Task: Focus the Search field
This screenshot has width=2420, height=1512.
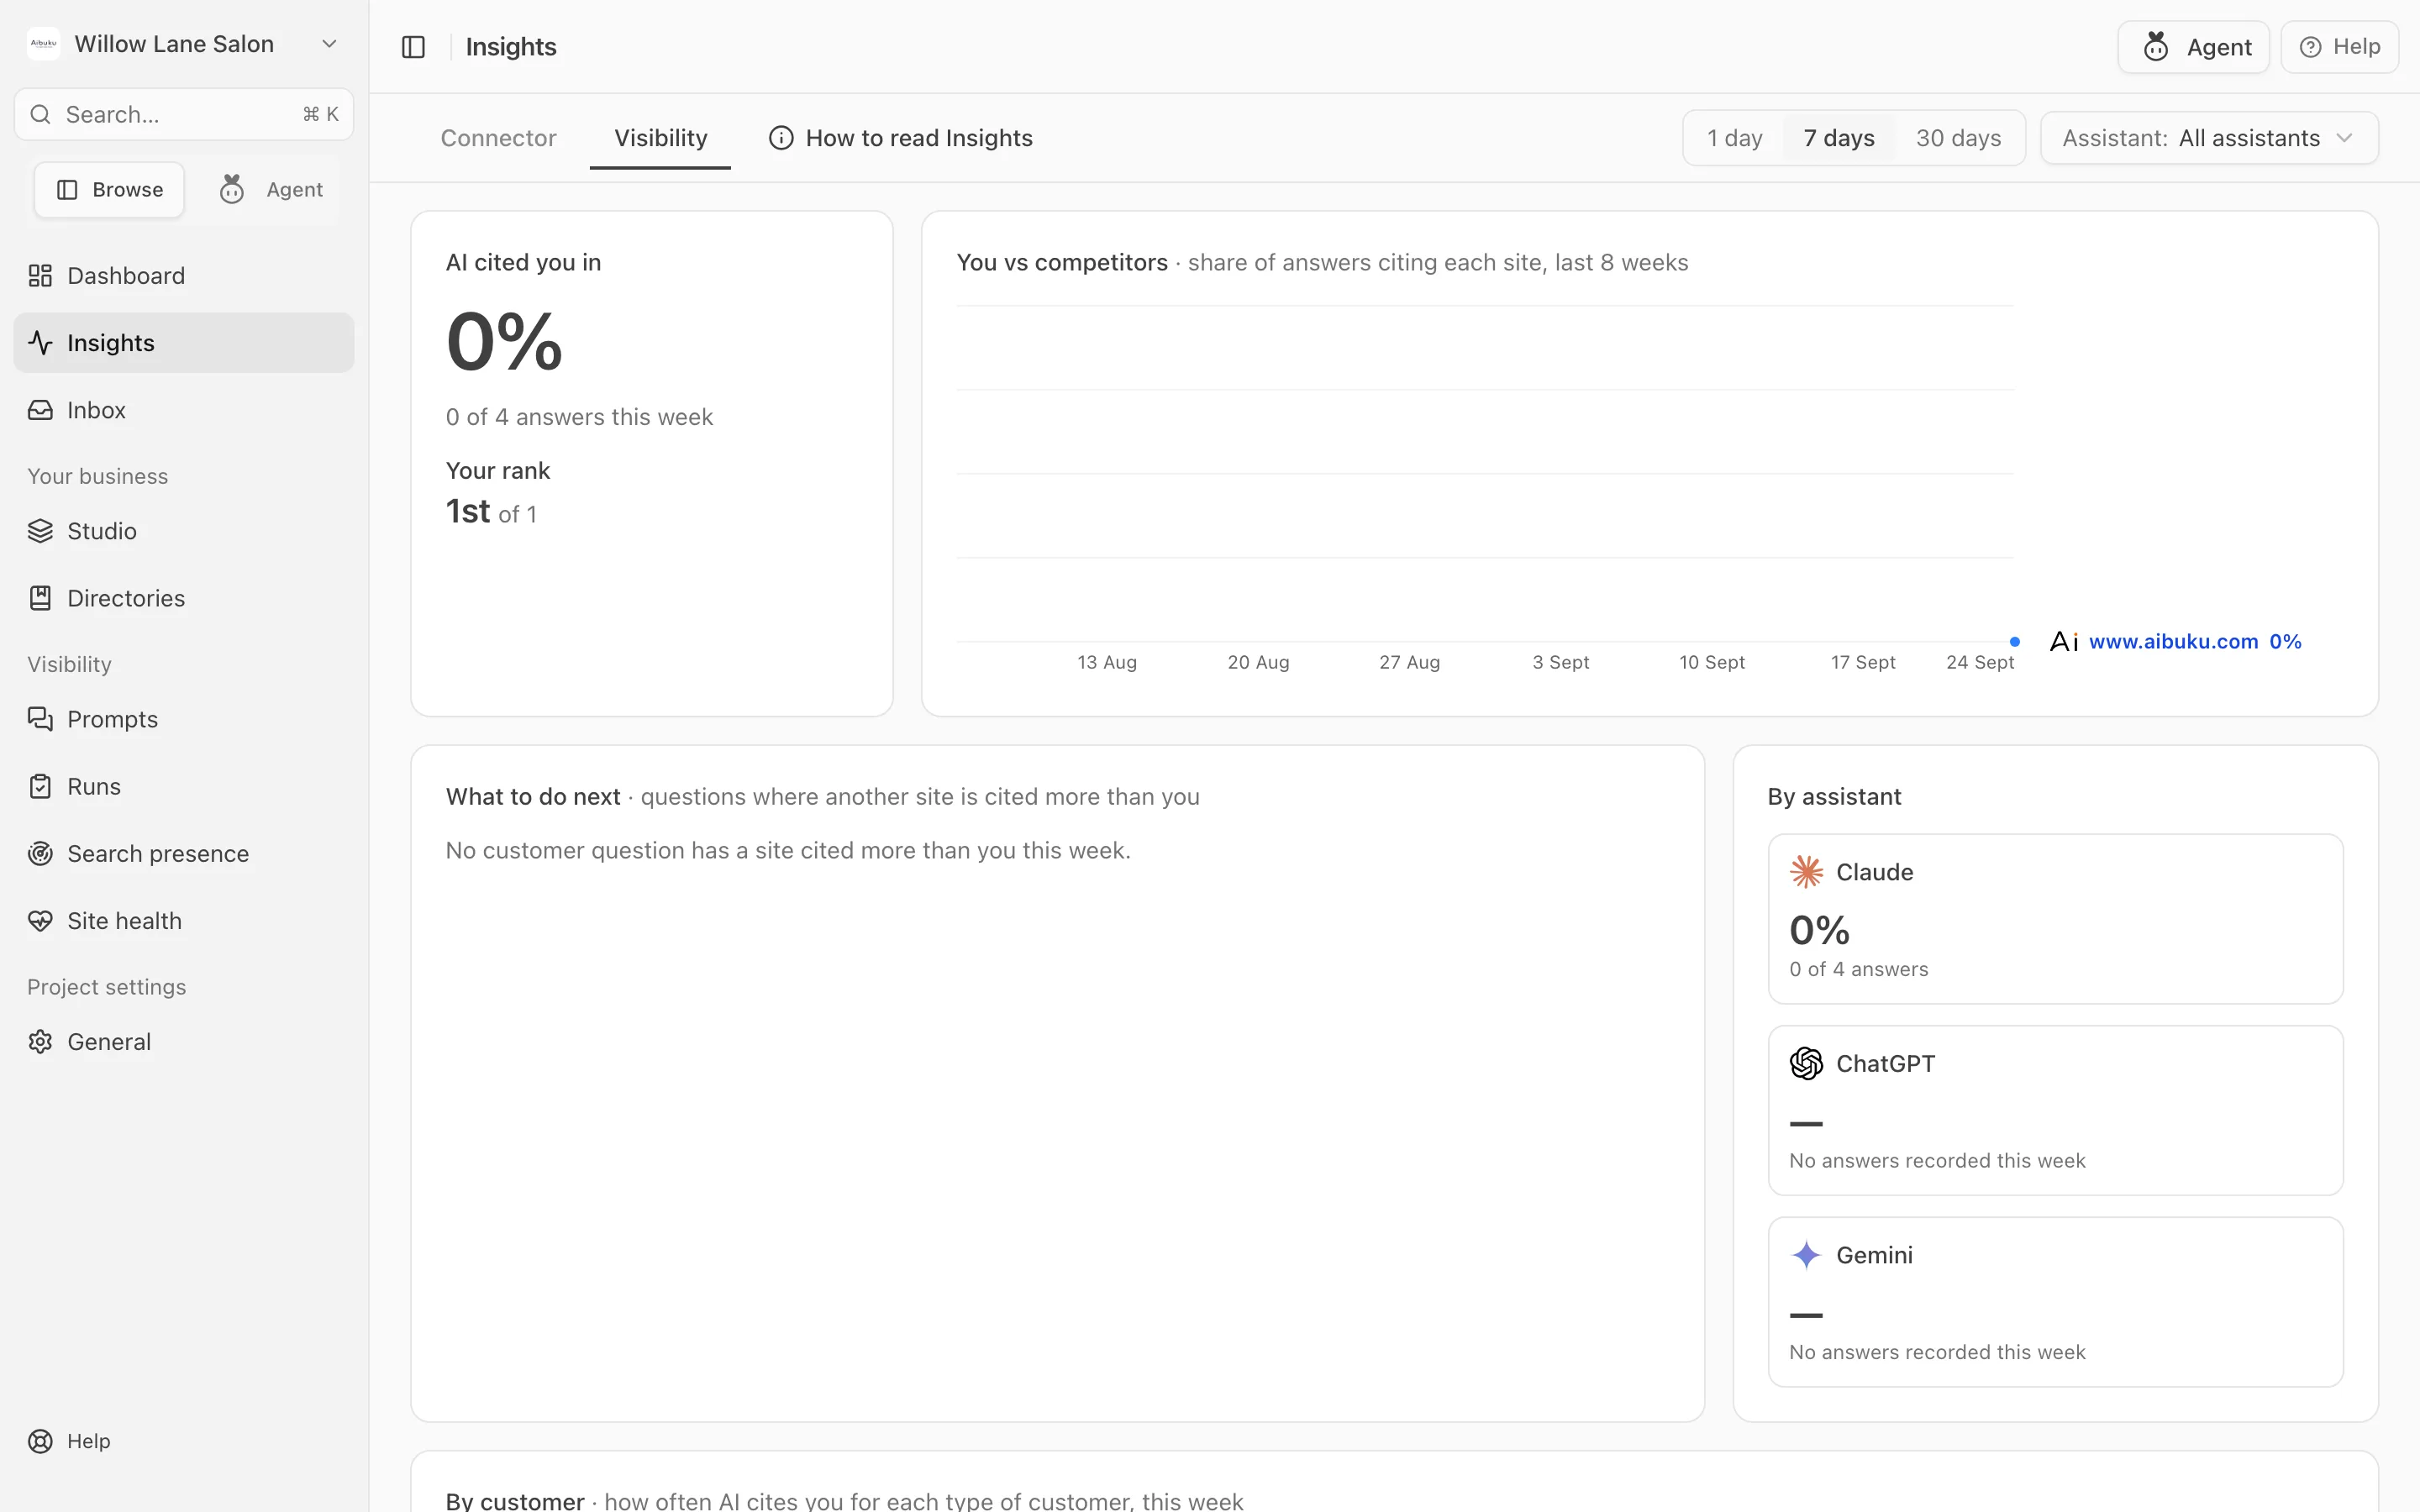Action: click(x=184, y=115)
